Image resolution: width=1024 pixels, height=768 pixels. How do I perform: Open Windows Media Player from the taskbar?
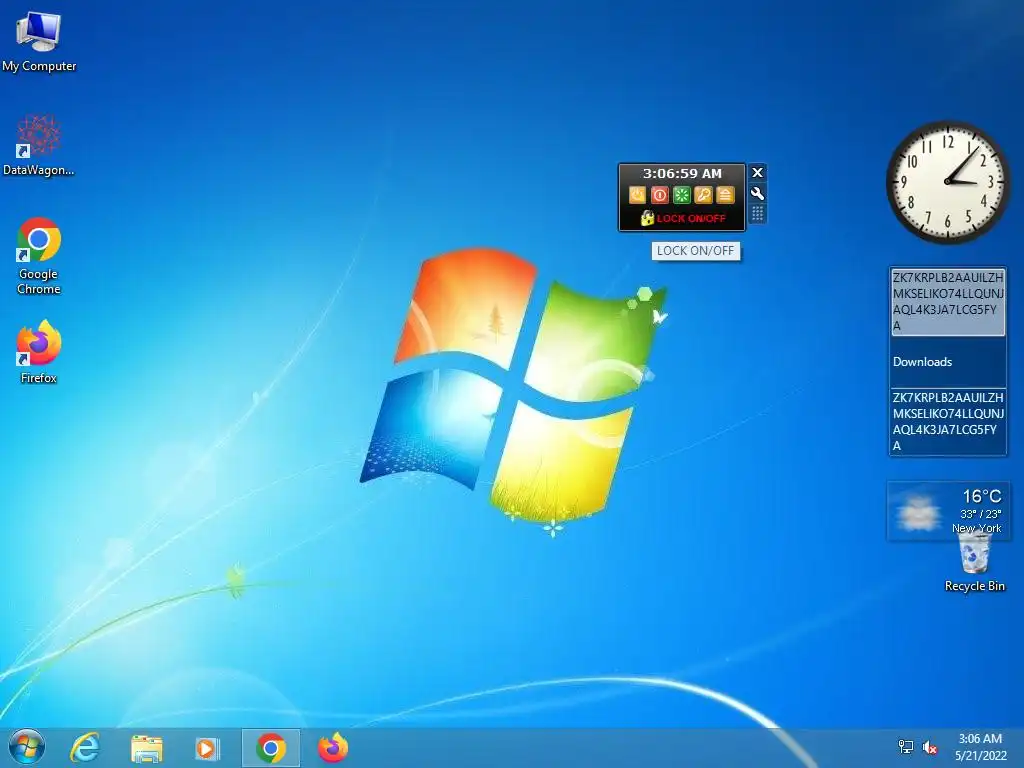(206, 748)
